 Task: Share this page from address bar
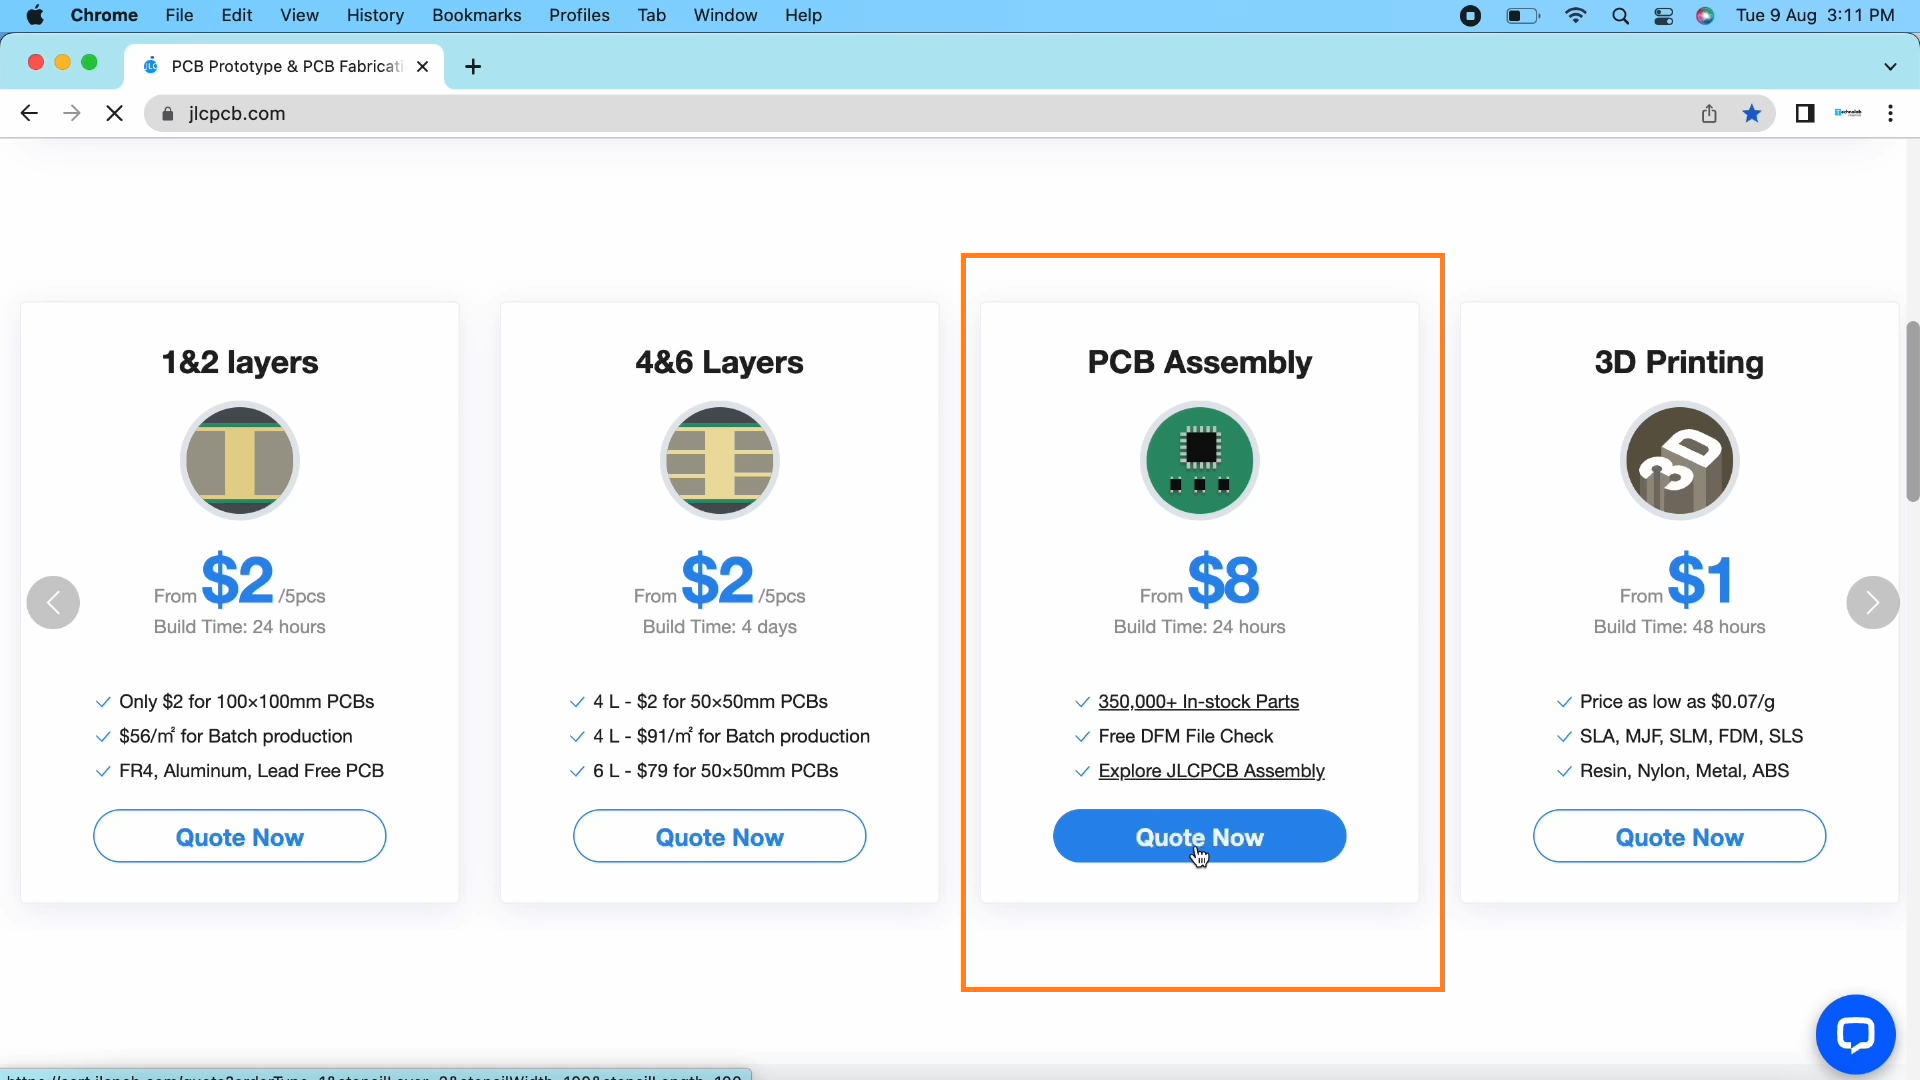click(1709, 114)
